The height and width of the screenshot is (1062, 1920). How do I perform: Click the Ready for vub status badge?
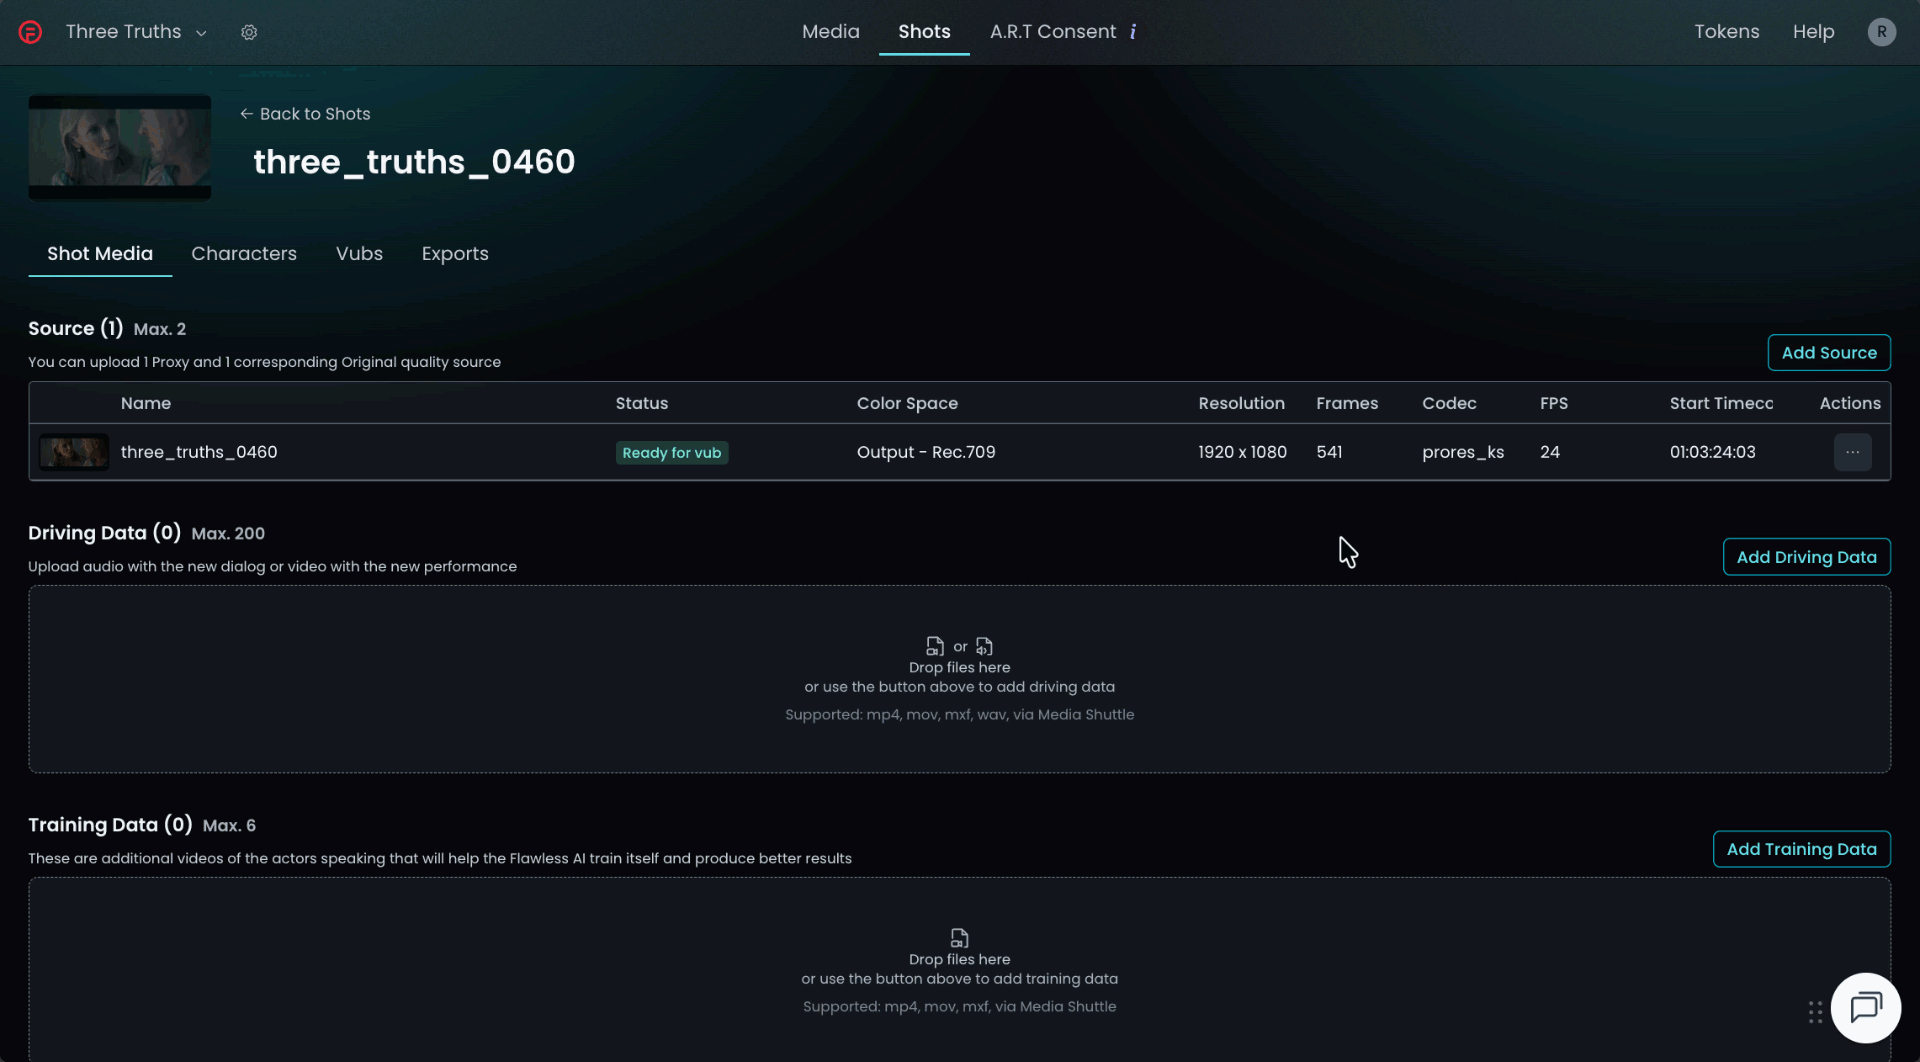[x=671, y=453]
